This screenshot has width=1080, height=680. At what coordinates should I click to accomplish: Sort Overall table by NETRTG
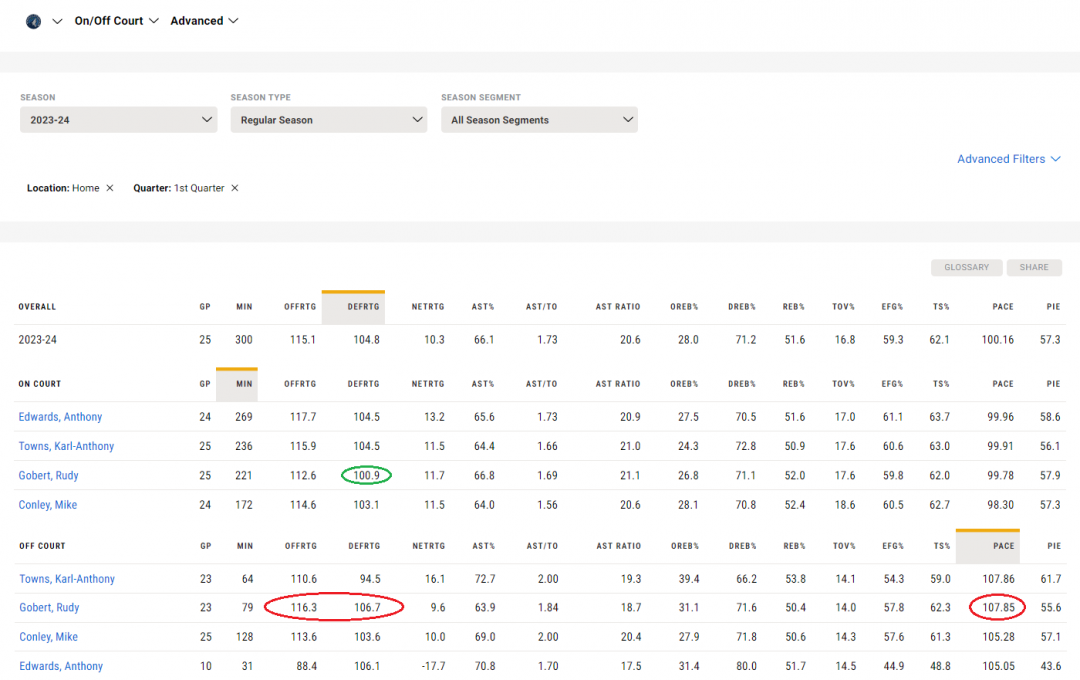pyautogui.click(x=428, y=307)
